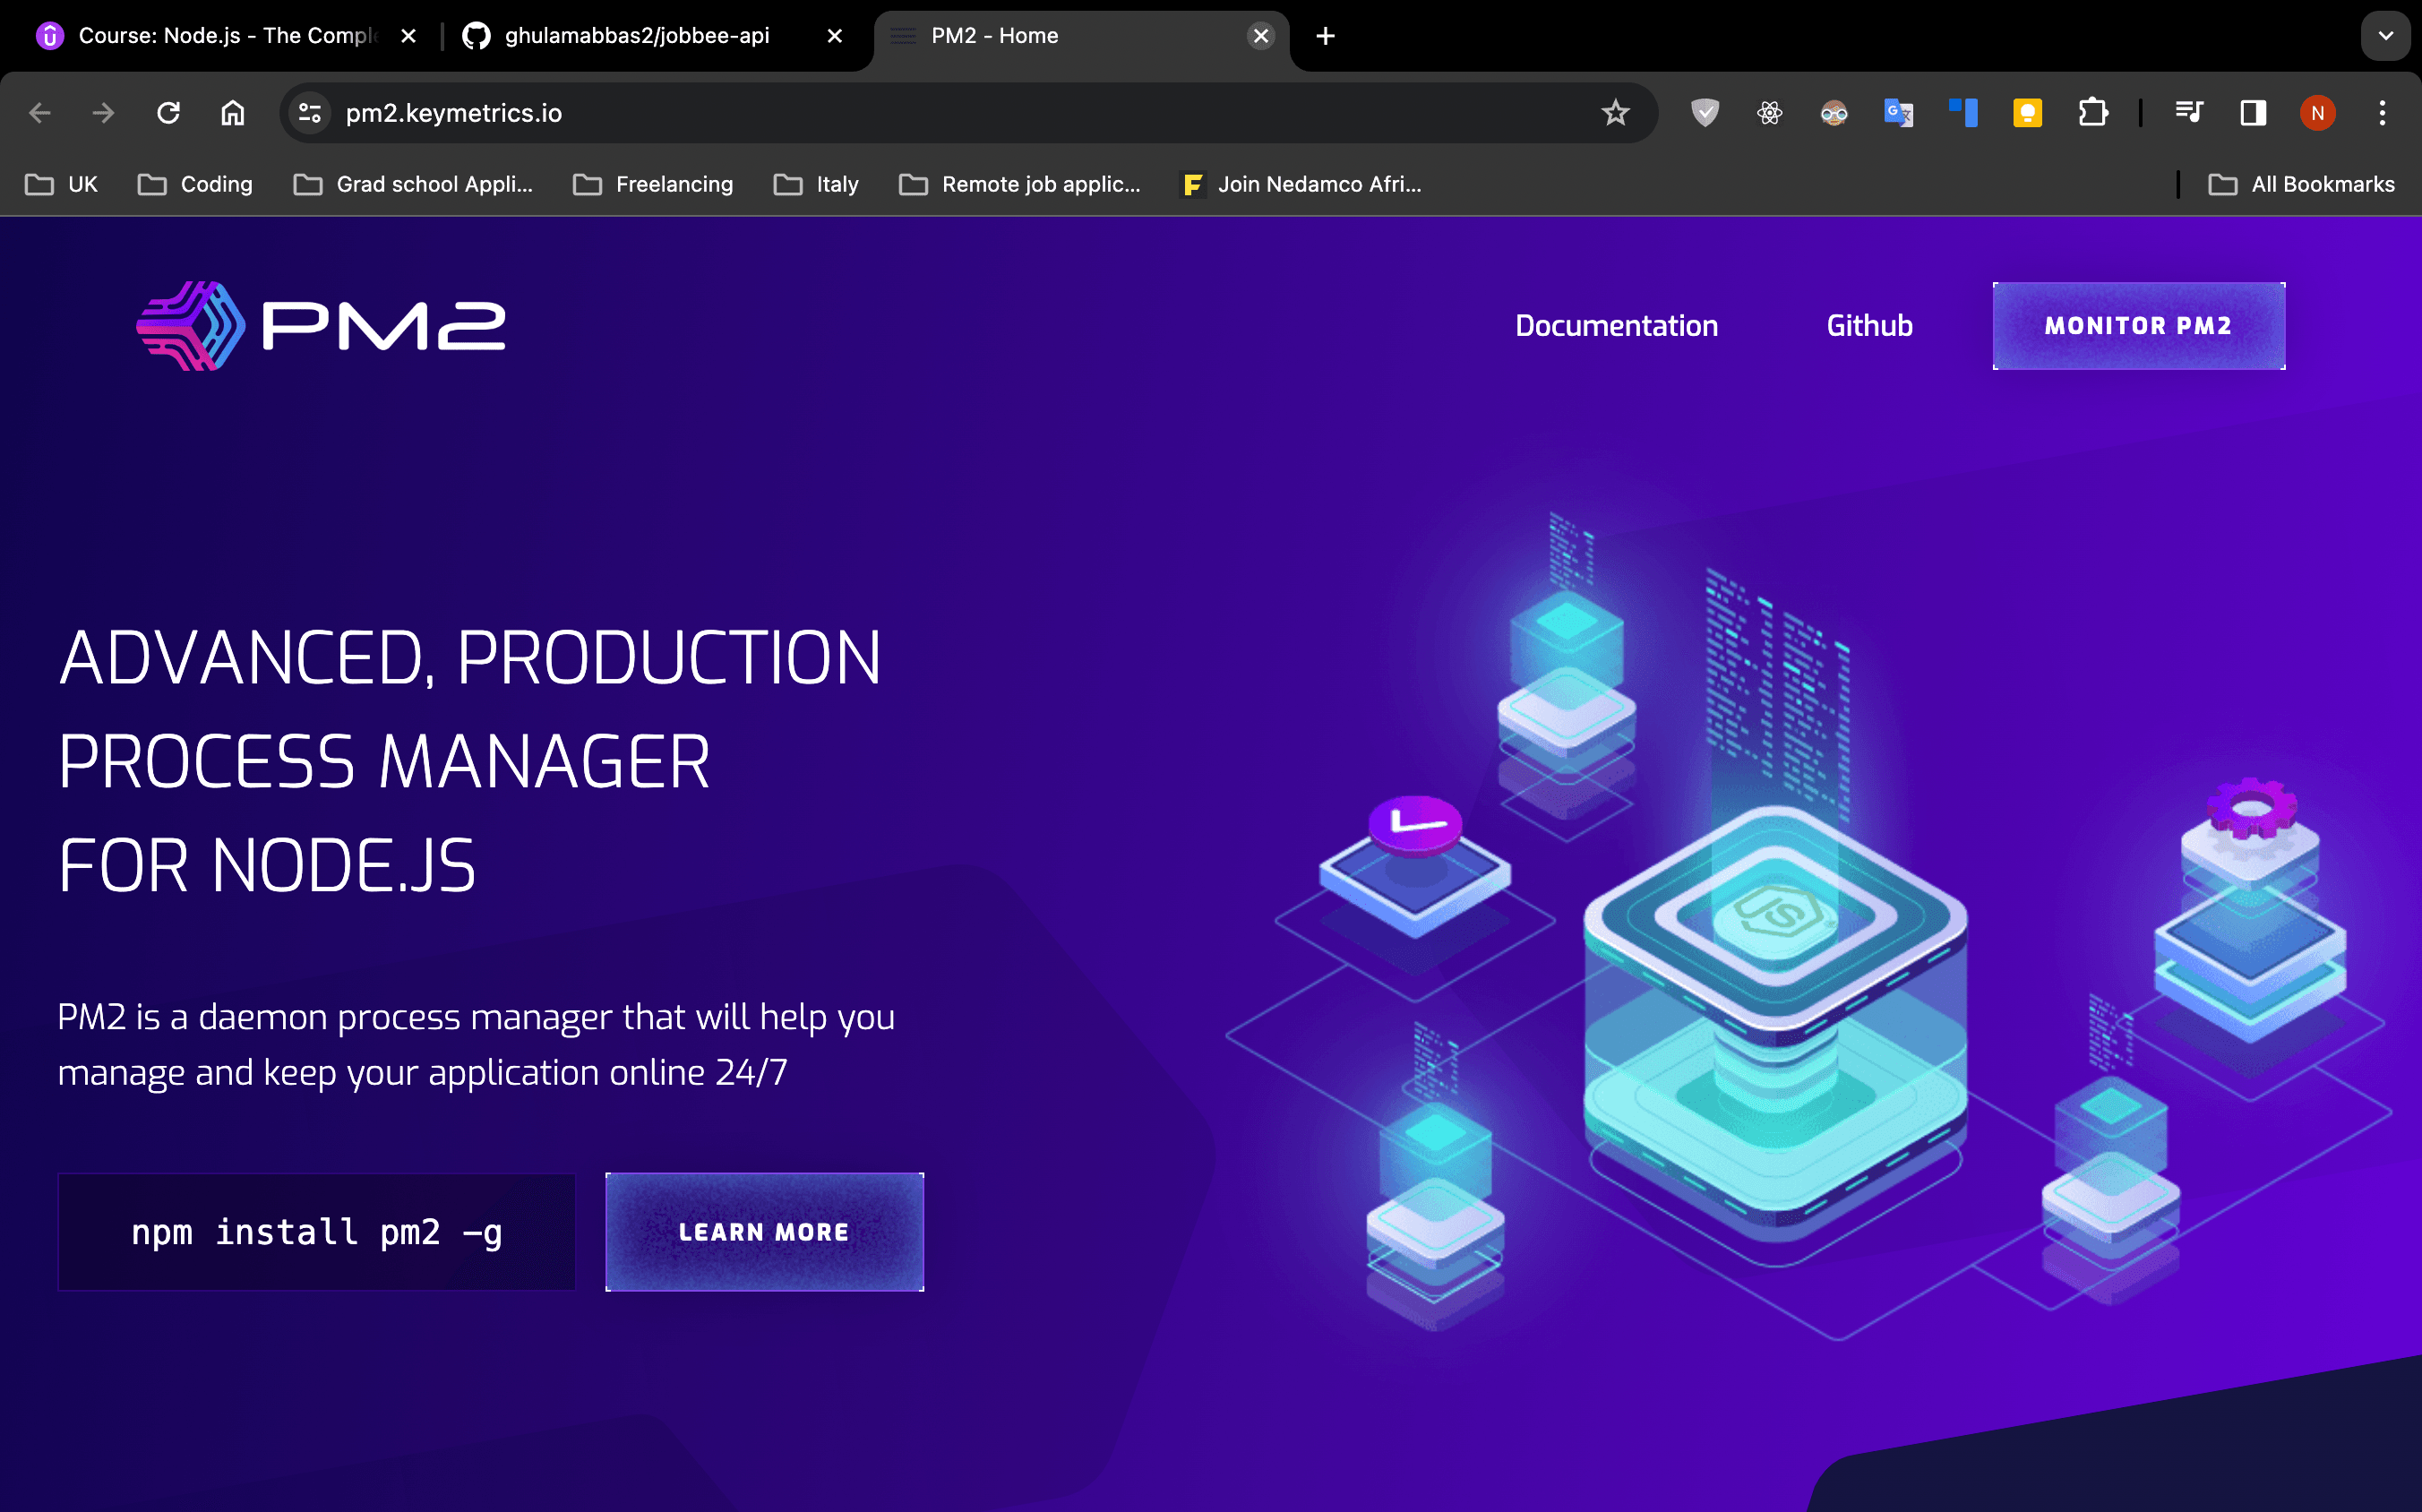Open the shield privacy extension

tap(1705, 113)
